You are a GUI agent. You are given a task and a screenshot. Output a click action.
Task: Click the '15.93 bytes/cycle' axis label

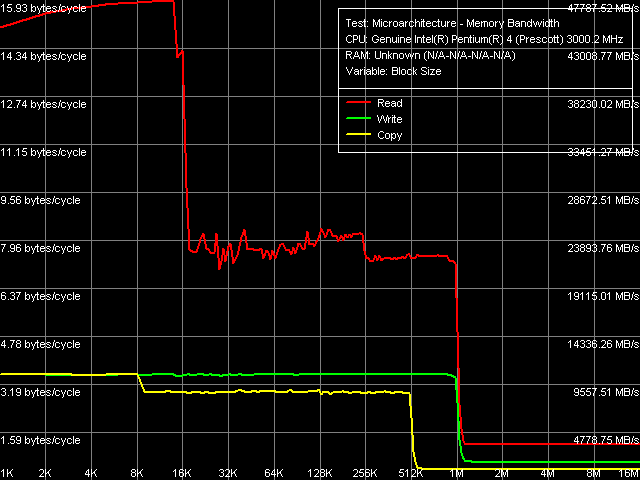pos(43,8)
